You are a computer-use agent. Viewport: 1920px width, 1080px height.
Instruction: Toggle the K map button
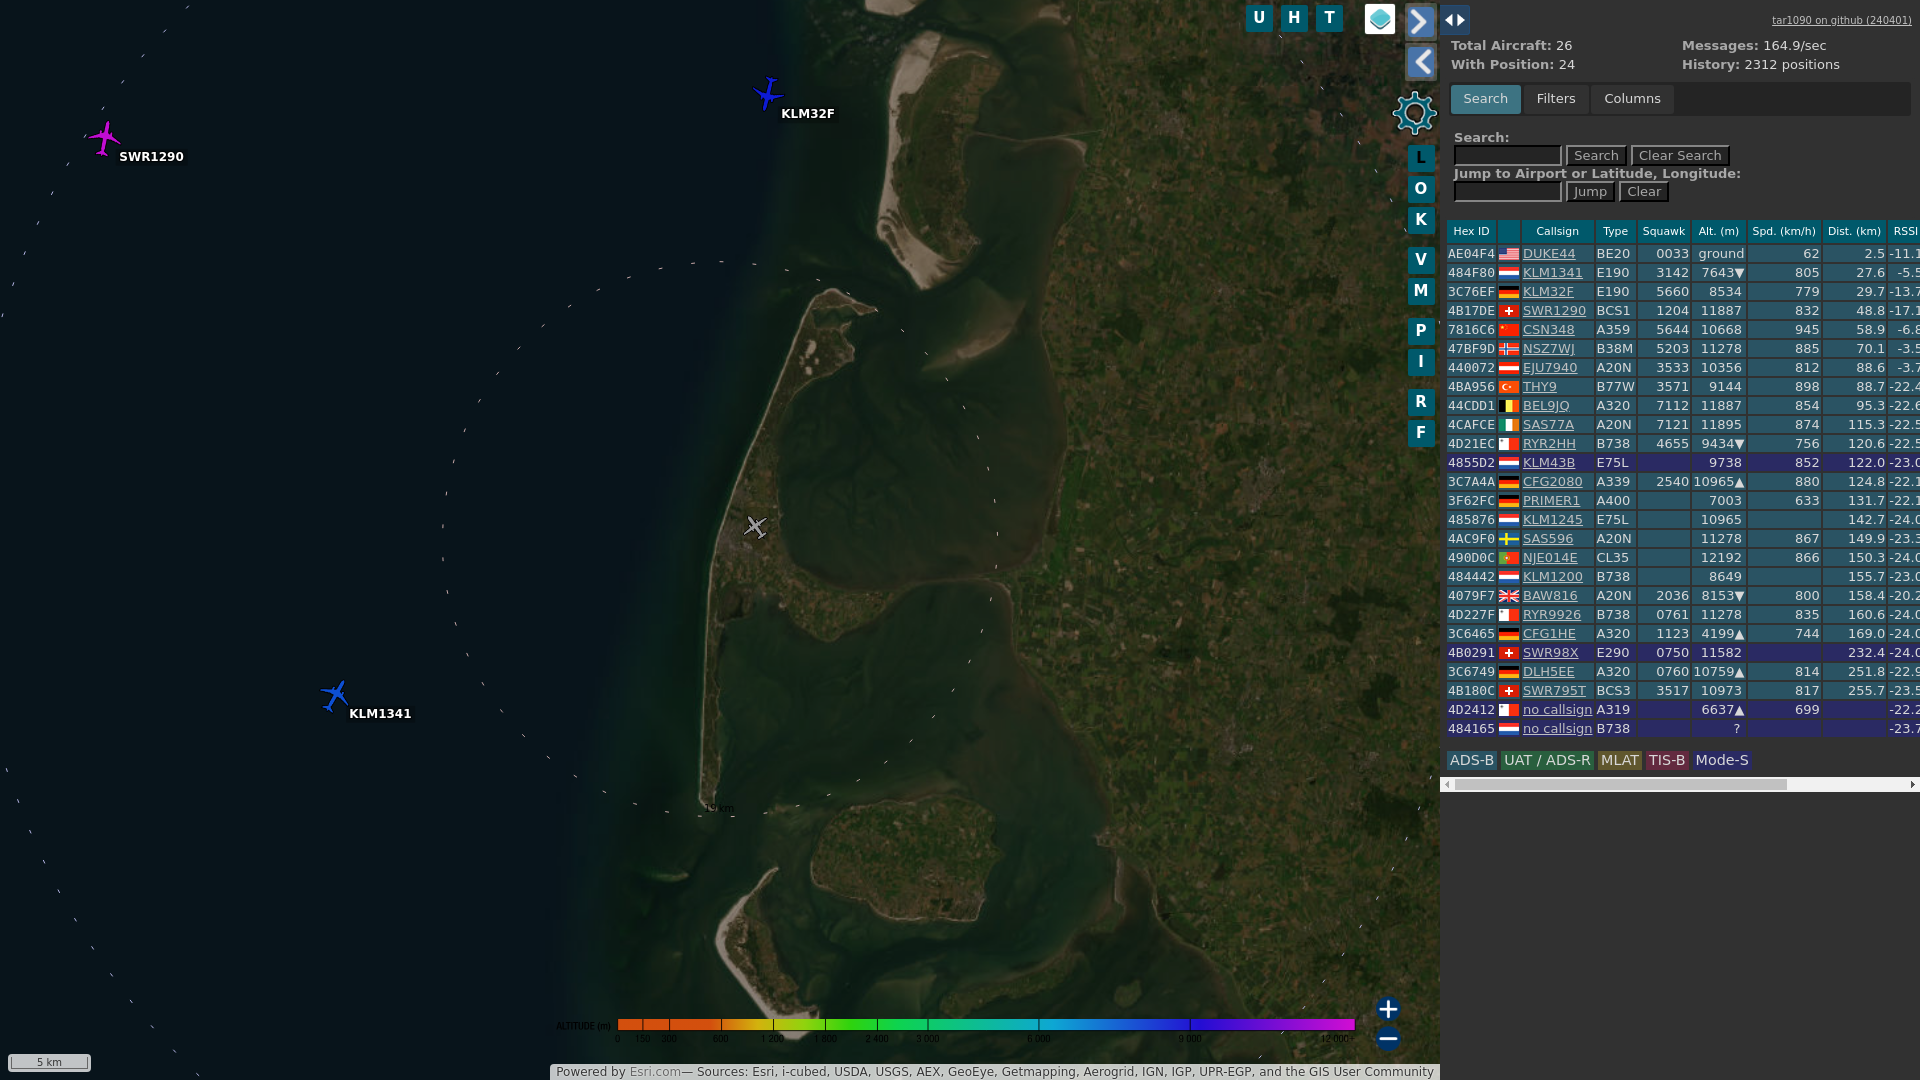click(x=1420, y=220)
